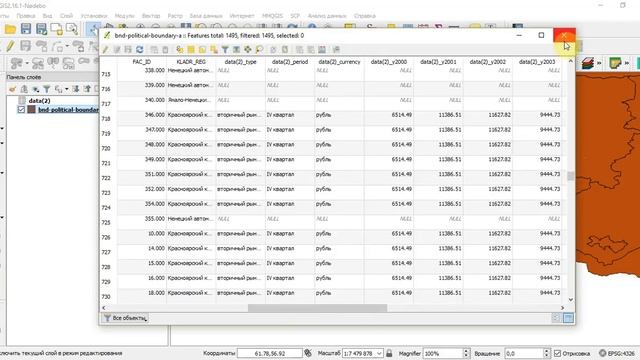Step the Magnifier 100% spinner arrows

466,353
